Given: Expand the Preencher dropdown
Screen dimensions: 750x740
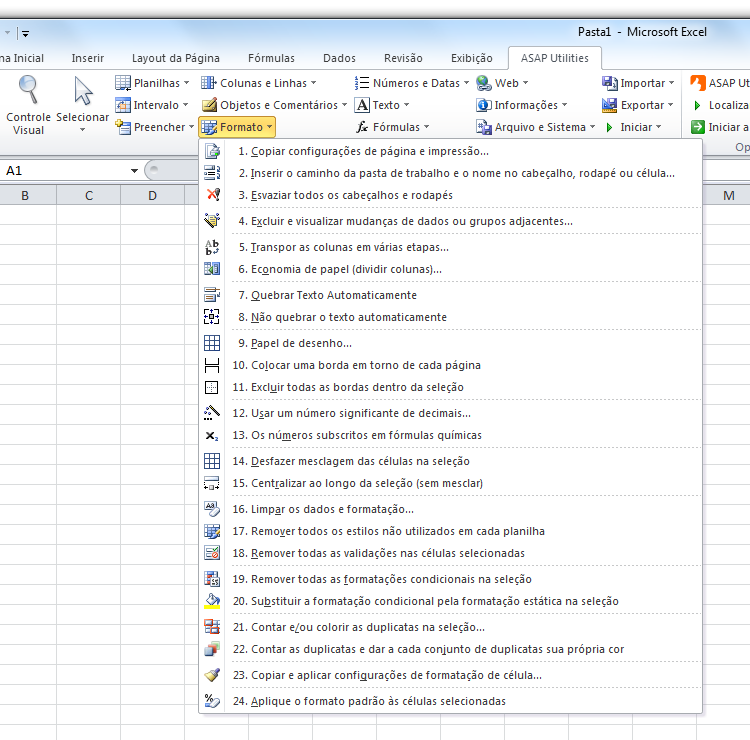Looking at the screenshot, I should click(x=154, y=127).
